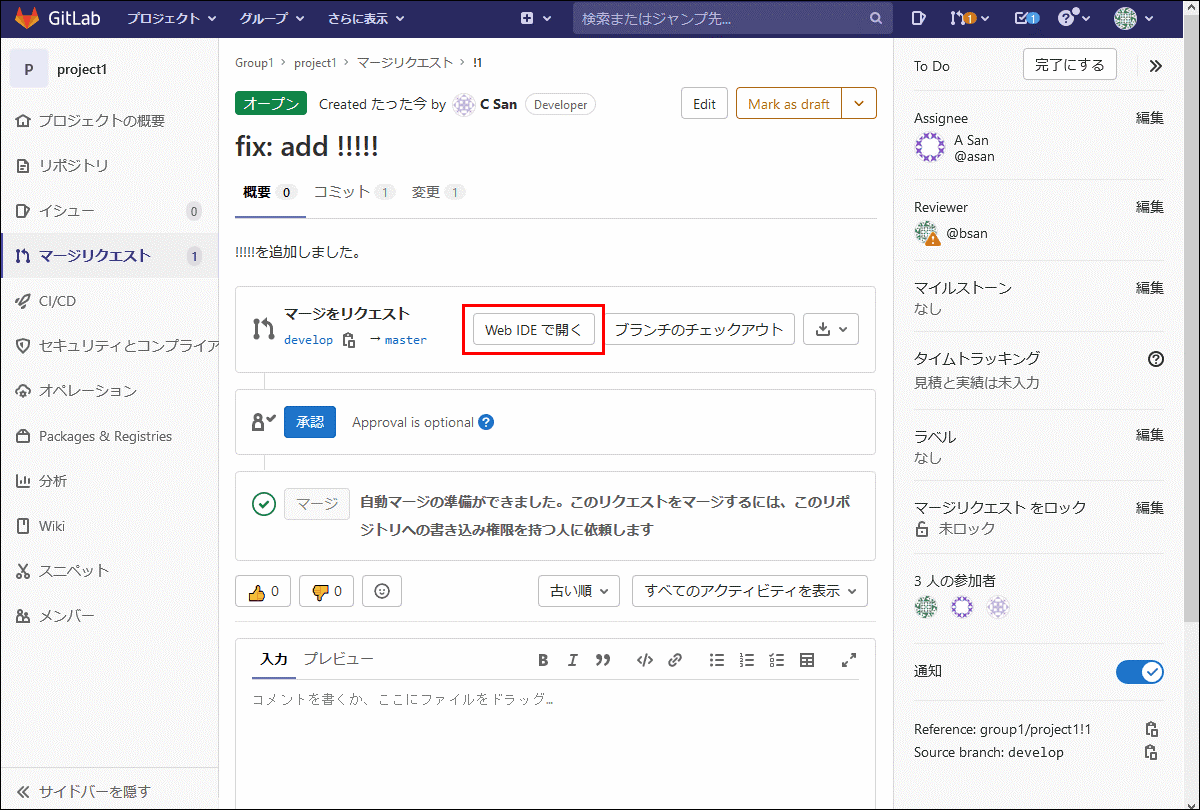Switch to the 概要 tab
This screenshot has width=1200, height=810.
coord(269,192)
